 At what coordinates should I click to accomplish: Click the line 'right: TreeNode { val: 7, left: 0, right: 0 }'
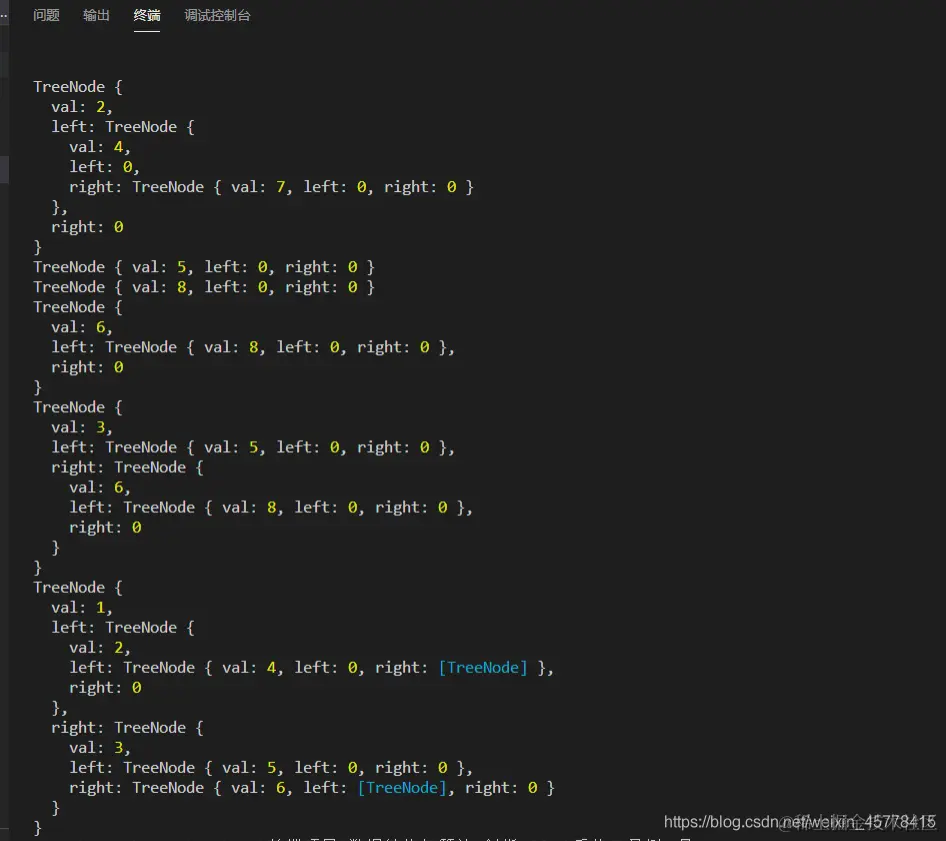click(x=271, y=187)
